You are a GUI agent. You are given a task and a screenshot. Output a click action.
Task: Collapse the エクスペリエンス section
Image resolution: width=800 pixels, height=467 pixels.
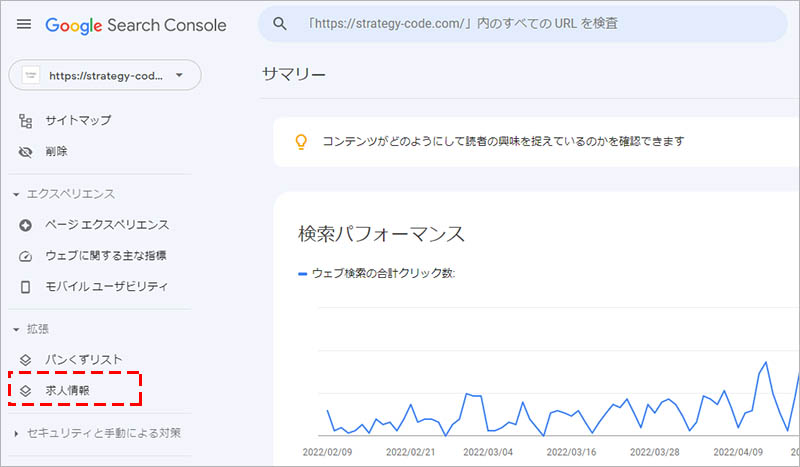pyautogui.click(x=17, y=194)
